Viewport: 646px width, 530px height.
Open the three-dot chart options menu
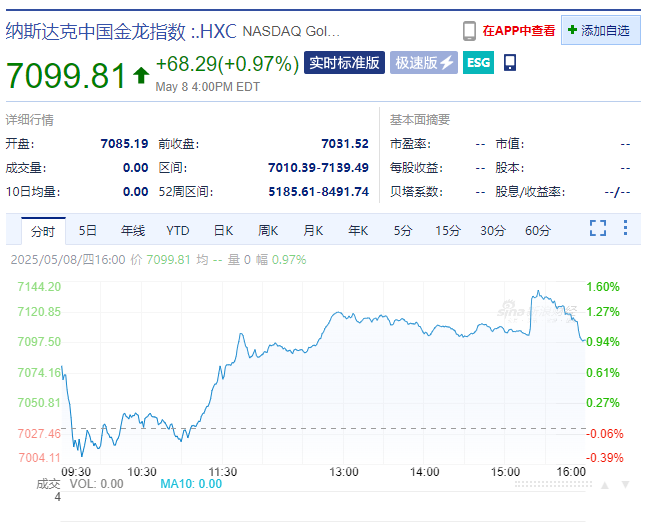[x=625, y=227]
